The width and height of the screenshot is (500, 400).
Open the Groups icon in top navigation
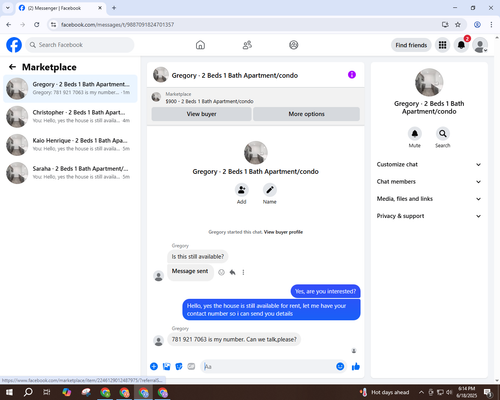pos(294,45)
